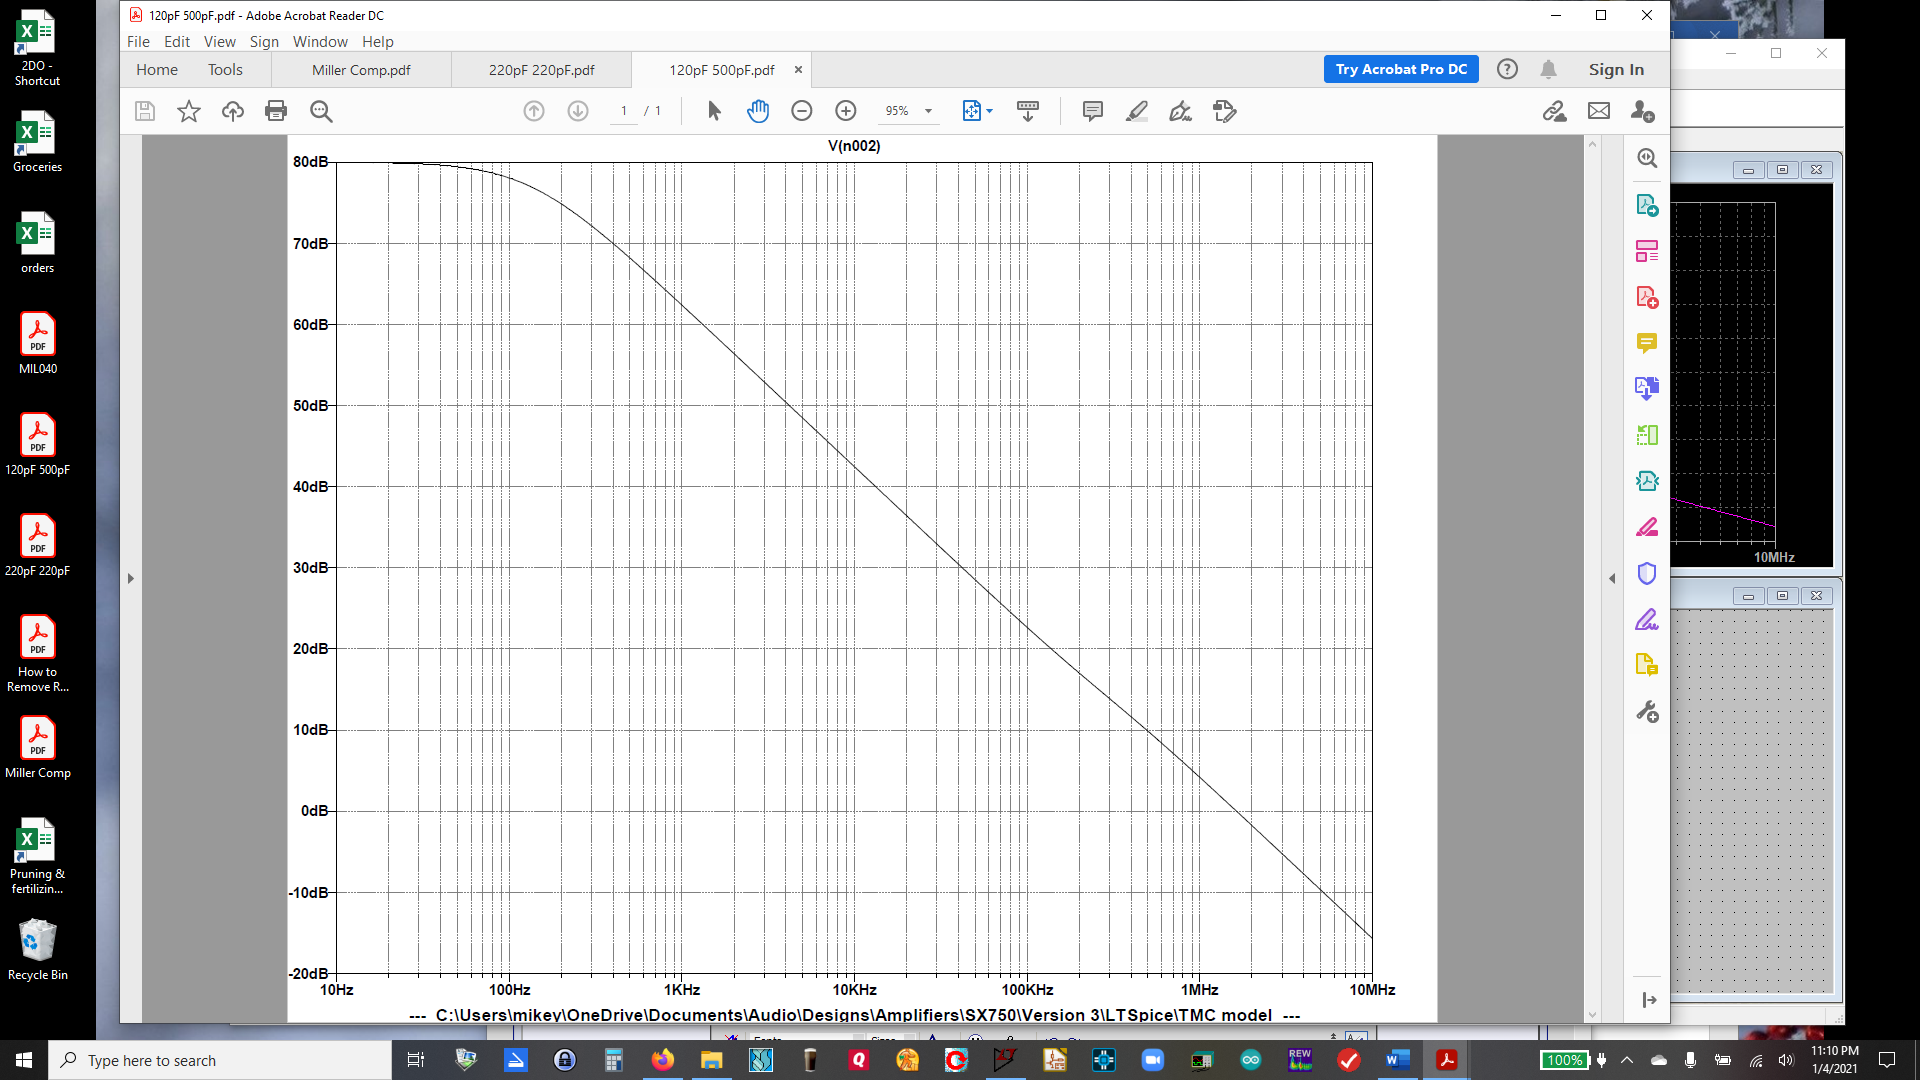Open Miller Comp PDF desktop icon
1920x1080 pixels.
click(x=38, y=748)
